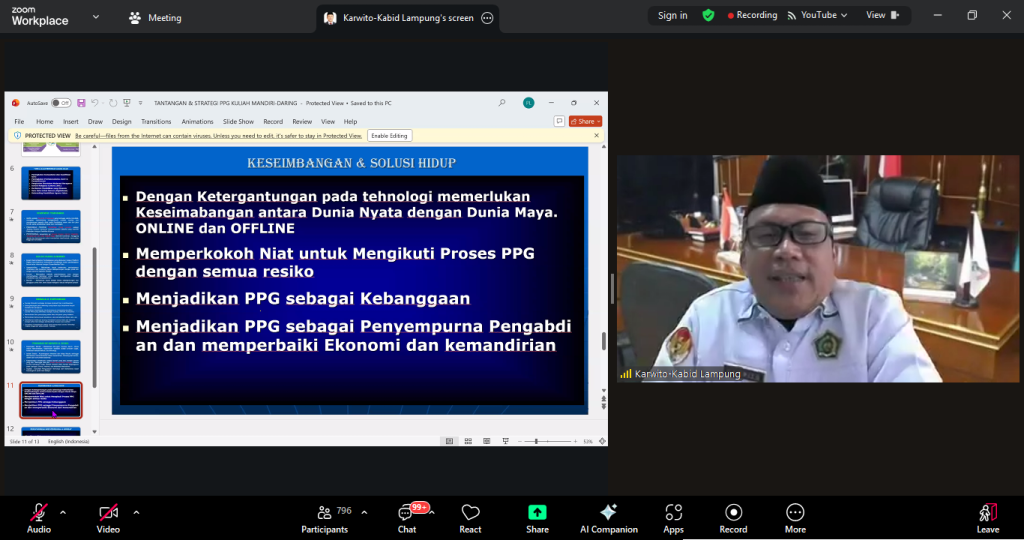Screen dimensions: 1024x540
Task: Open the More options menu
Action: pos(795,517)
